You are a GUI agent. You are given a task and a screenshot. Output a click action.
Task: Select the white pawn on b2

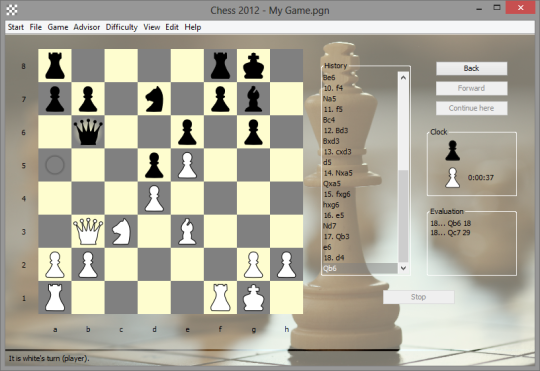(88, 265)
